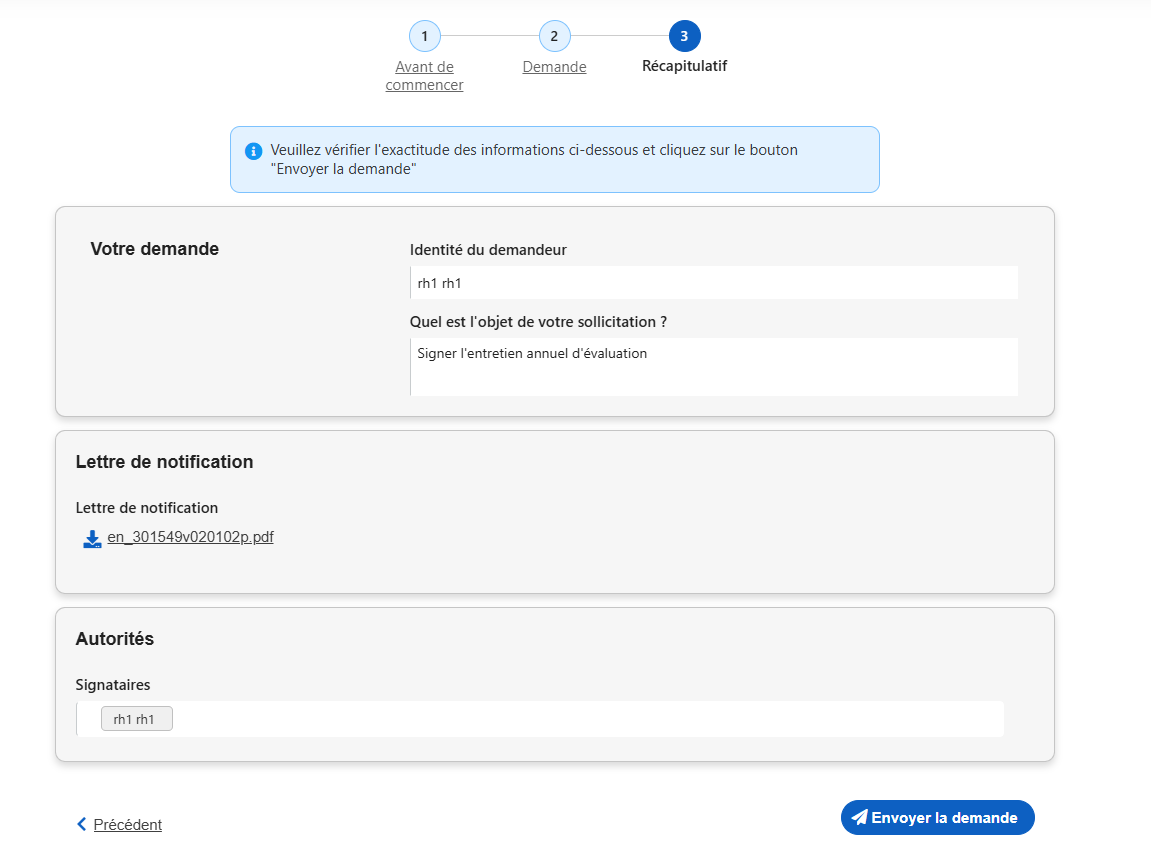Open the "Demande" step link
The height and width of the screenshot is (863, 1151).
pos(554,67)
